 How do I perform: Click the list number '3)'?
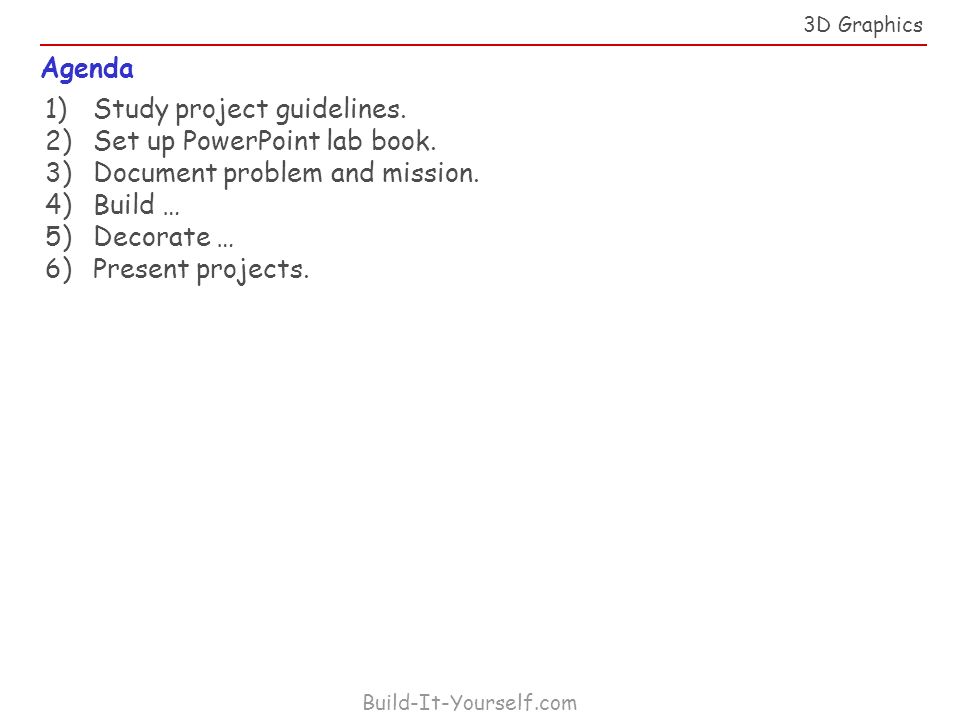click(58, 173)
